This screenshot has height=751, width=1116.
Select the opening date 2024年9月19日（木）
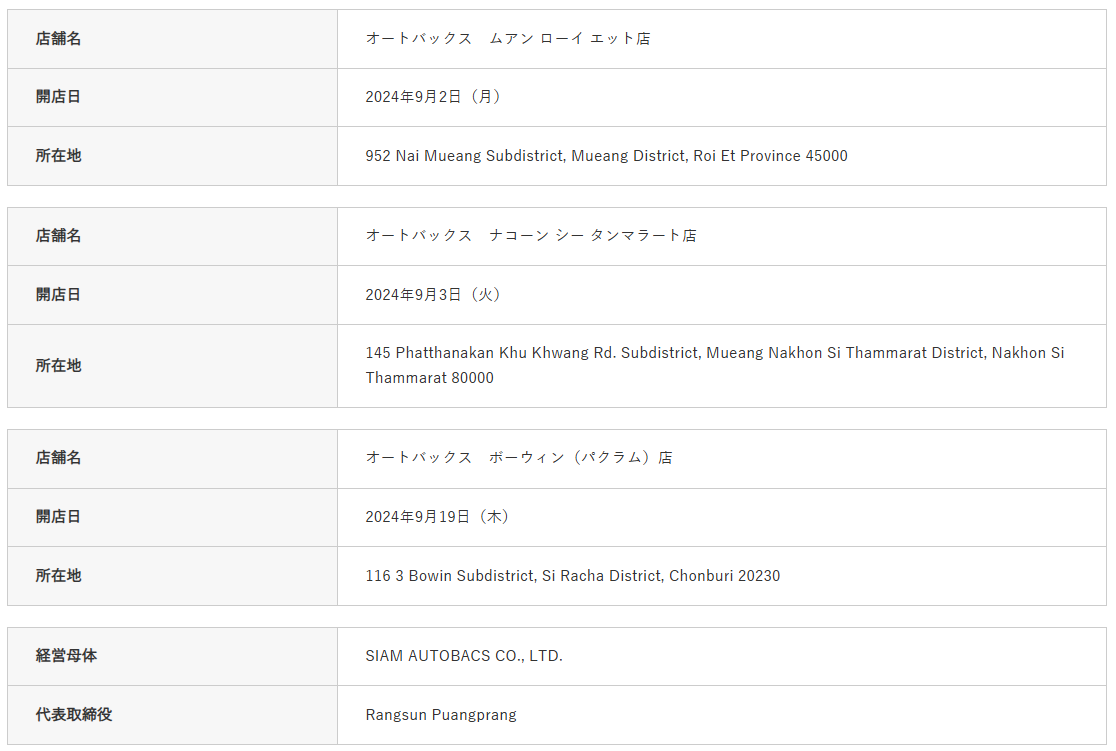[x=437, y=517]
